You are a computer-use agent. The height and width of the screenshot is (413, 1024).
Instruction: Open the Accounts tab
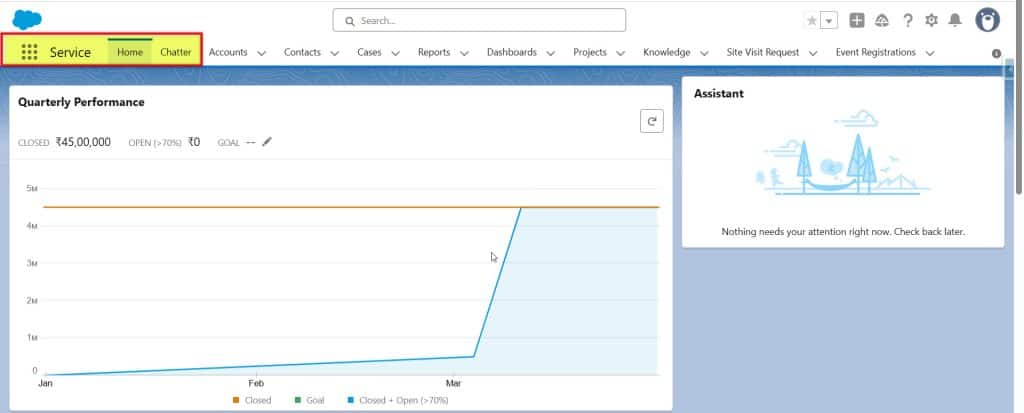228,52
